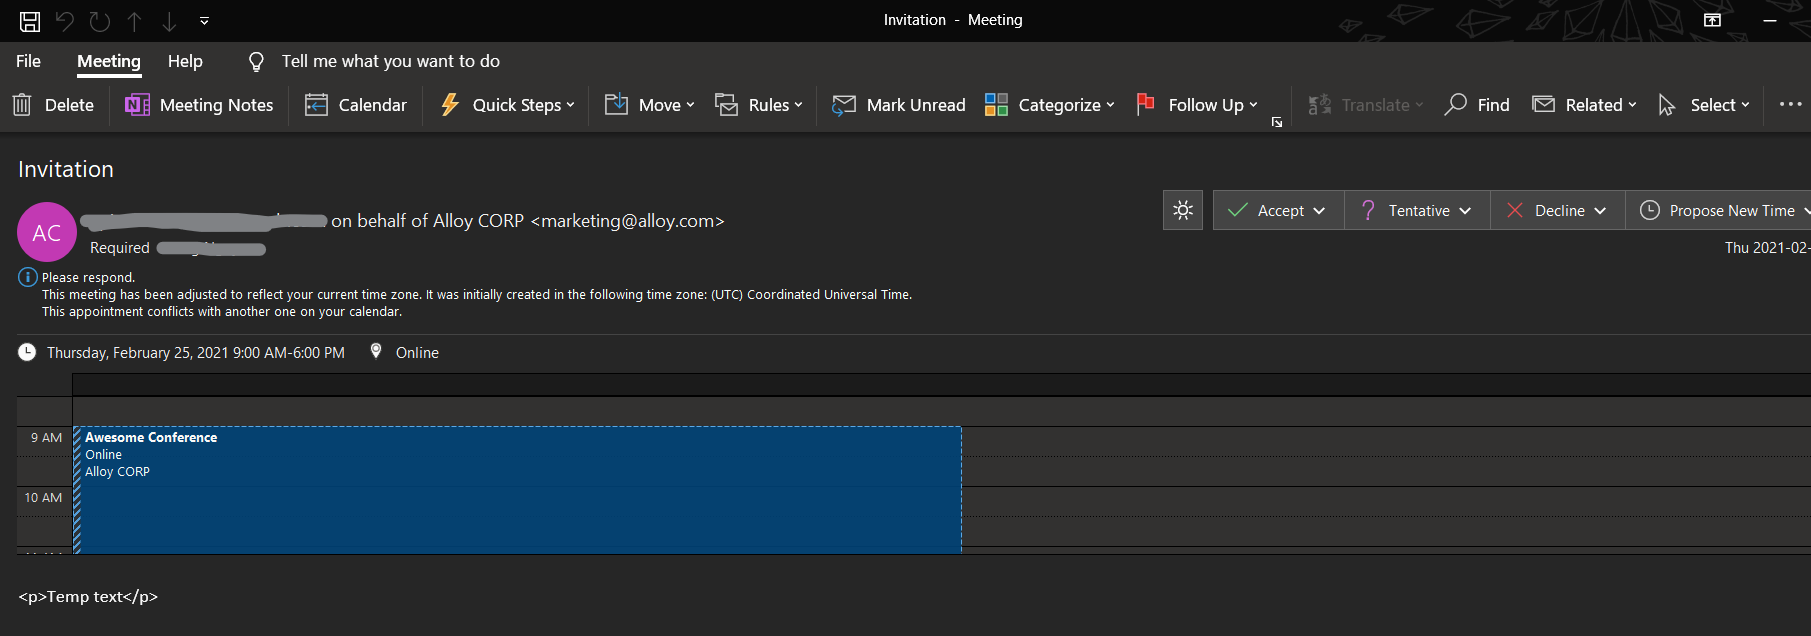
Task: Toggle dark background with sun icon
Action: tap(1183, 210)
